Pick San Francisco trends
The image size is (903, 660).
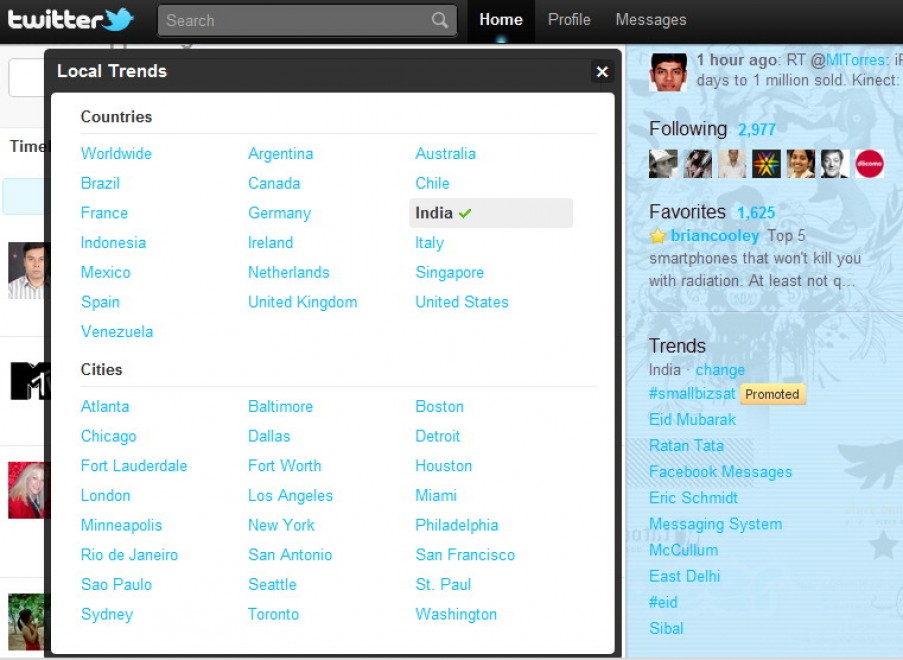(x=465, y=555)
